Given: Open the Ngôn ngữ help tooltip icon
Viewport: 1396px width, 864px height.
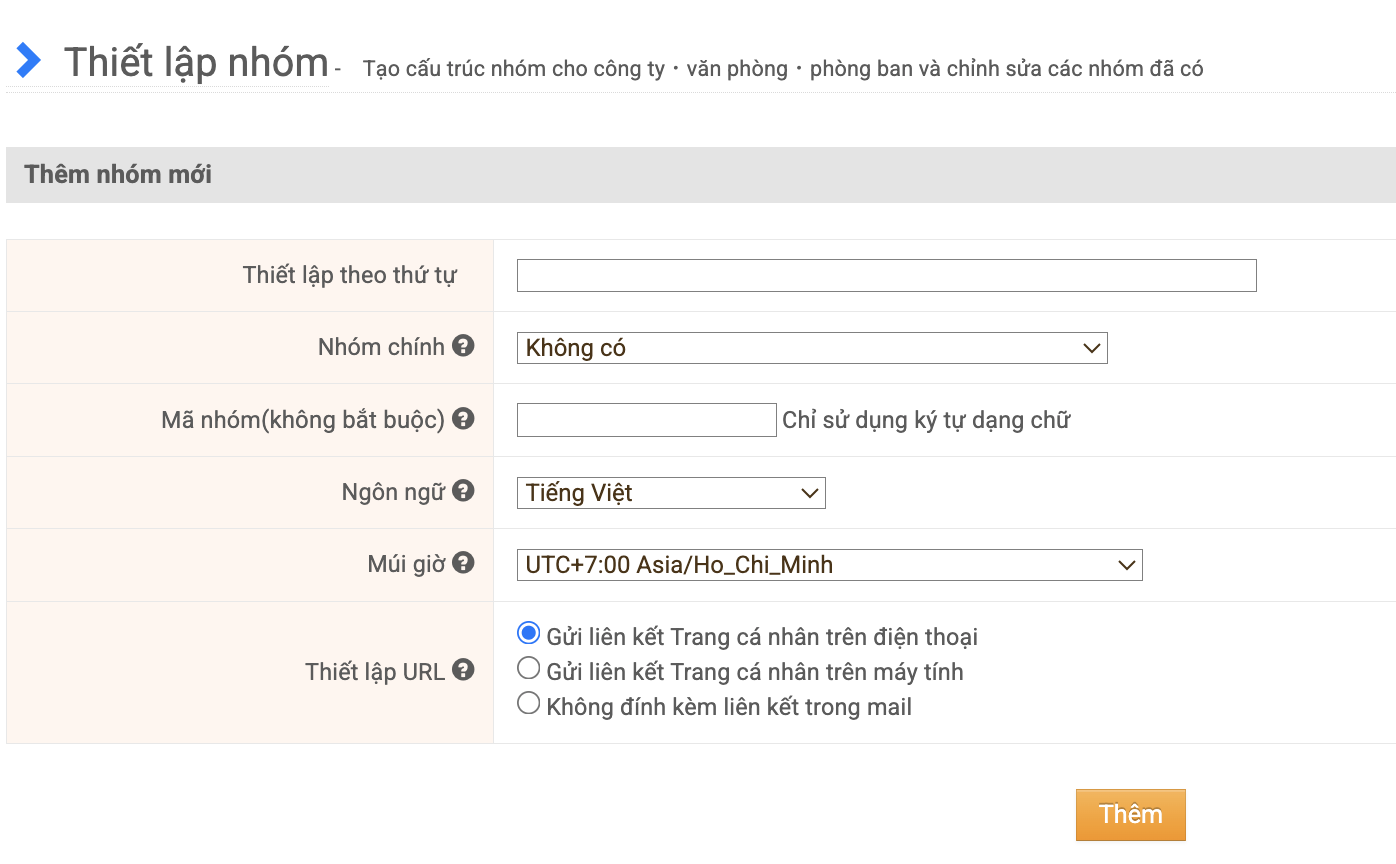Looking at the screenshot, I should coord(463,491).
